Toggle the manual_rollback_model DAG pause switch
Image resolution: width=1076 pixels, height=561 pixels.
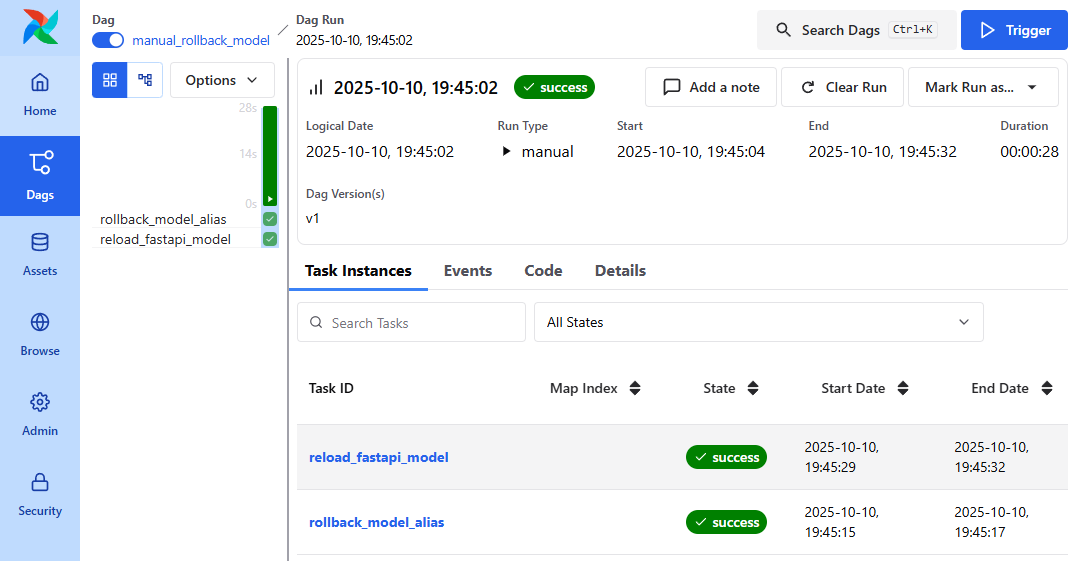click(108, 40)
